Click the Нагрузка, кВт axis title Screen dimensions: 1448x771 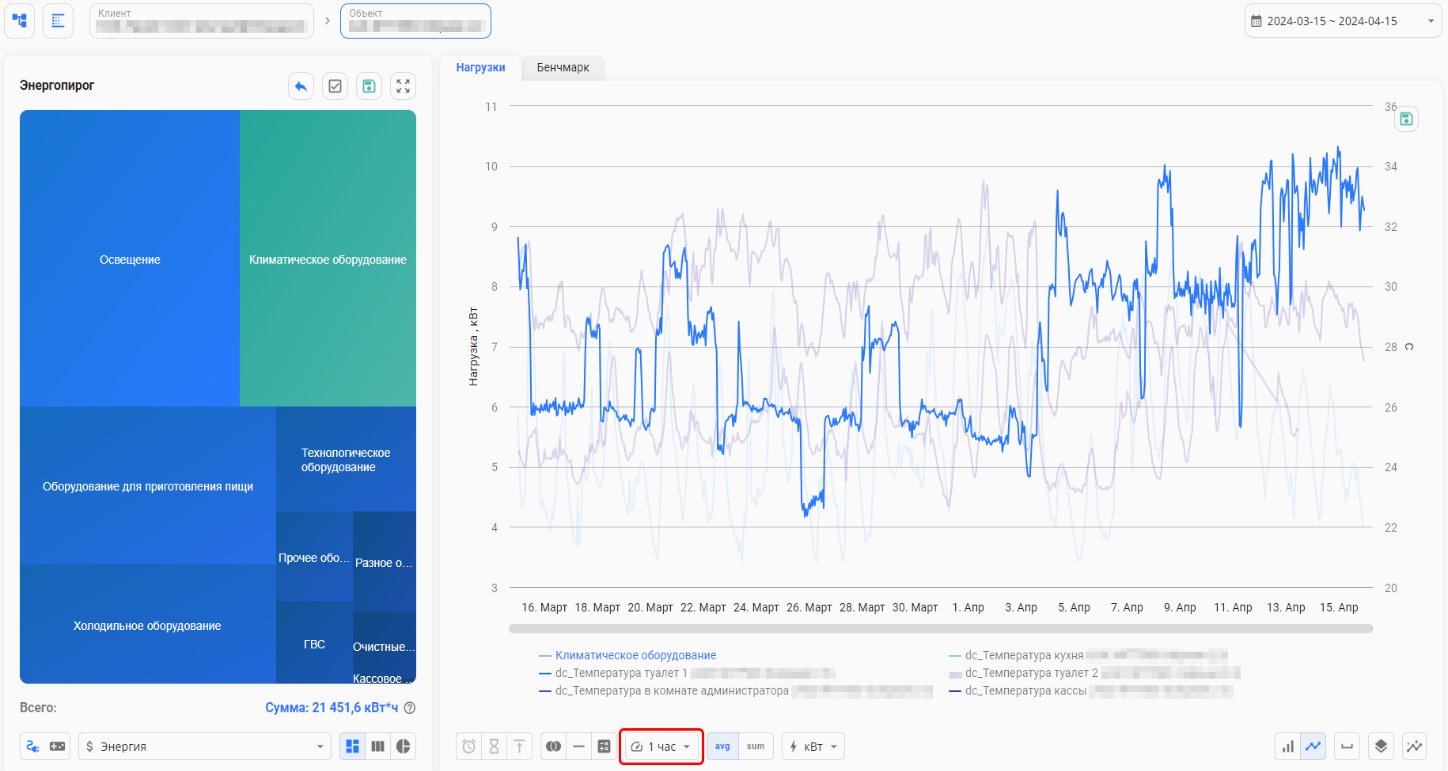click(474, 346)
